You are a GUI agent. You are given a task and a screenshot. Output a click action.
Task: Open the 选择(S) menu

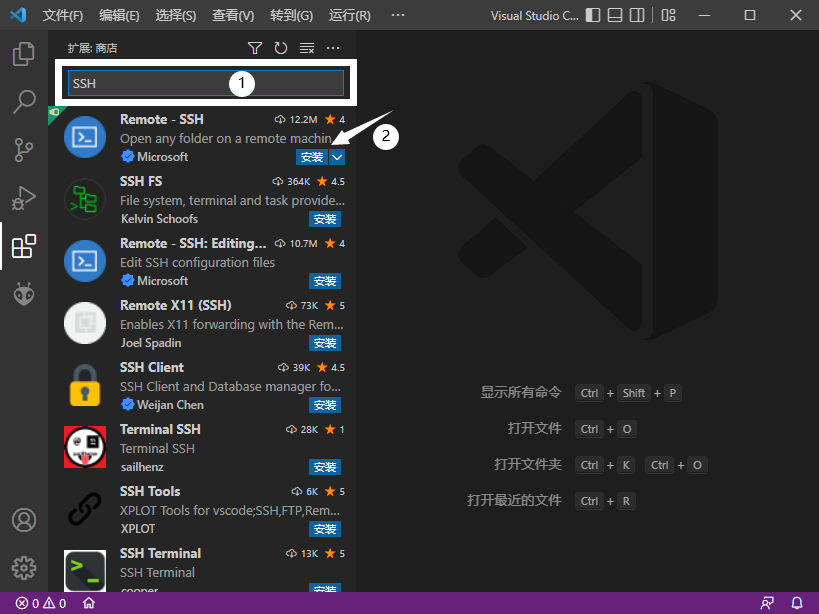tap(176, 15)
